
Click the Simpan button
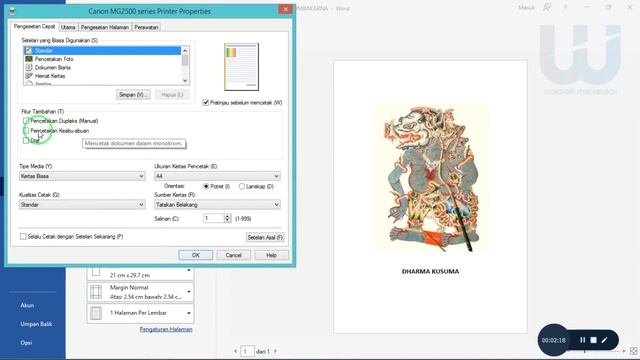coord(133,95)
